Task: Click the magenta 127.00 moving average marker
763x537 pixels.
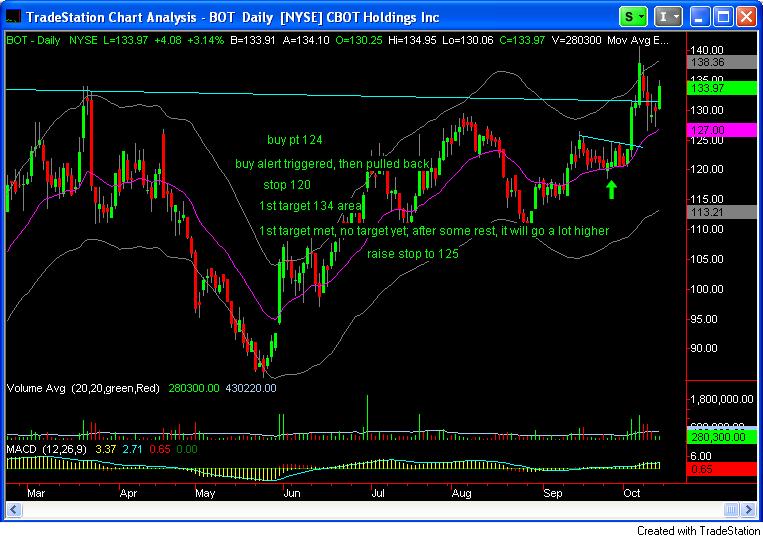Action: tap(721, 130)
